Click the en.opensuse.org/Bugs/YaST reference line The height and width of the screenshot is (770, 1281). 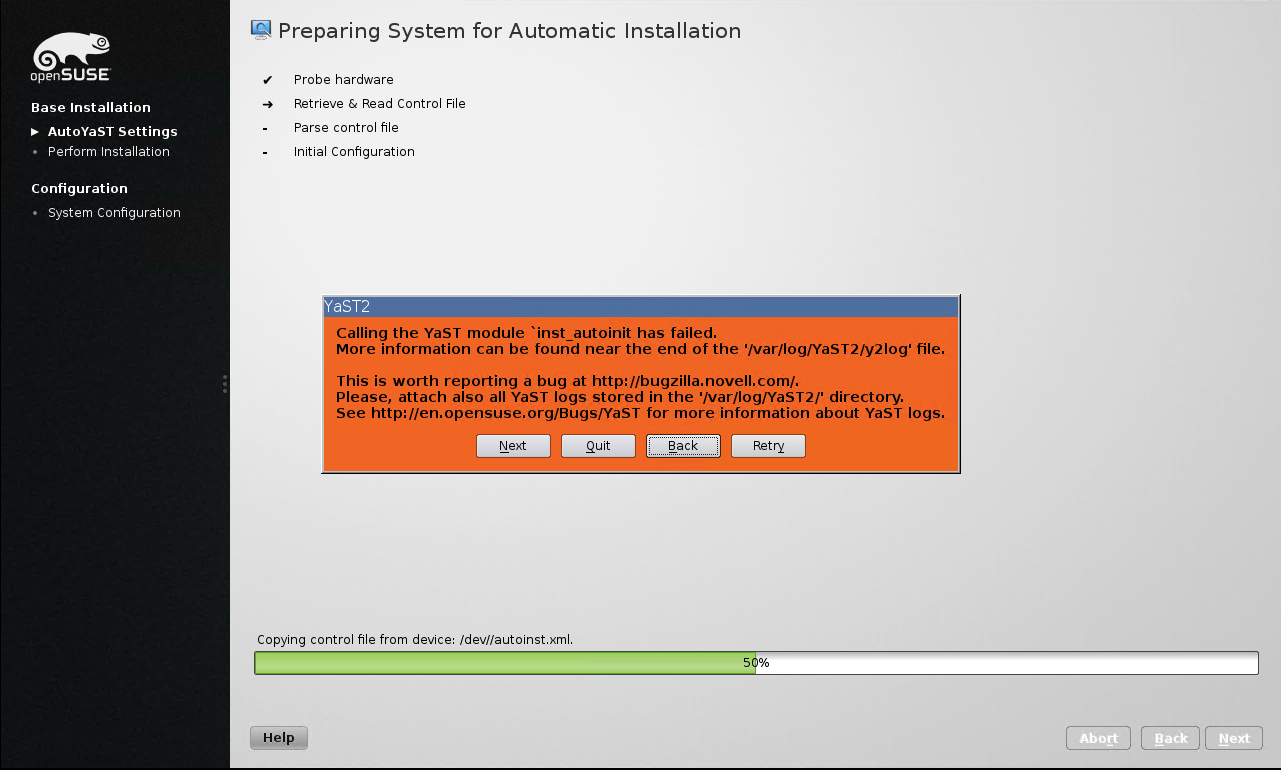640,413
